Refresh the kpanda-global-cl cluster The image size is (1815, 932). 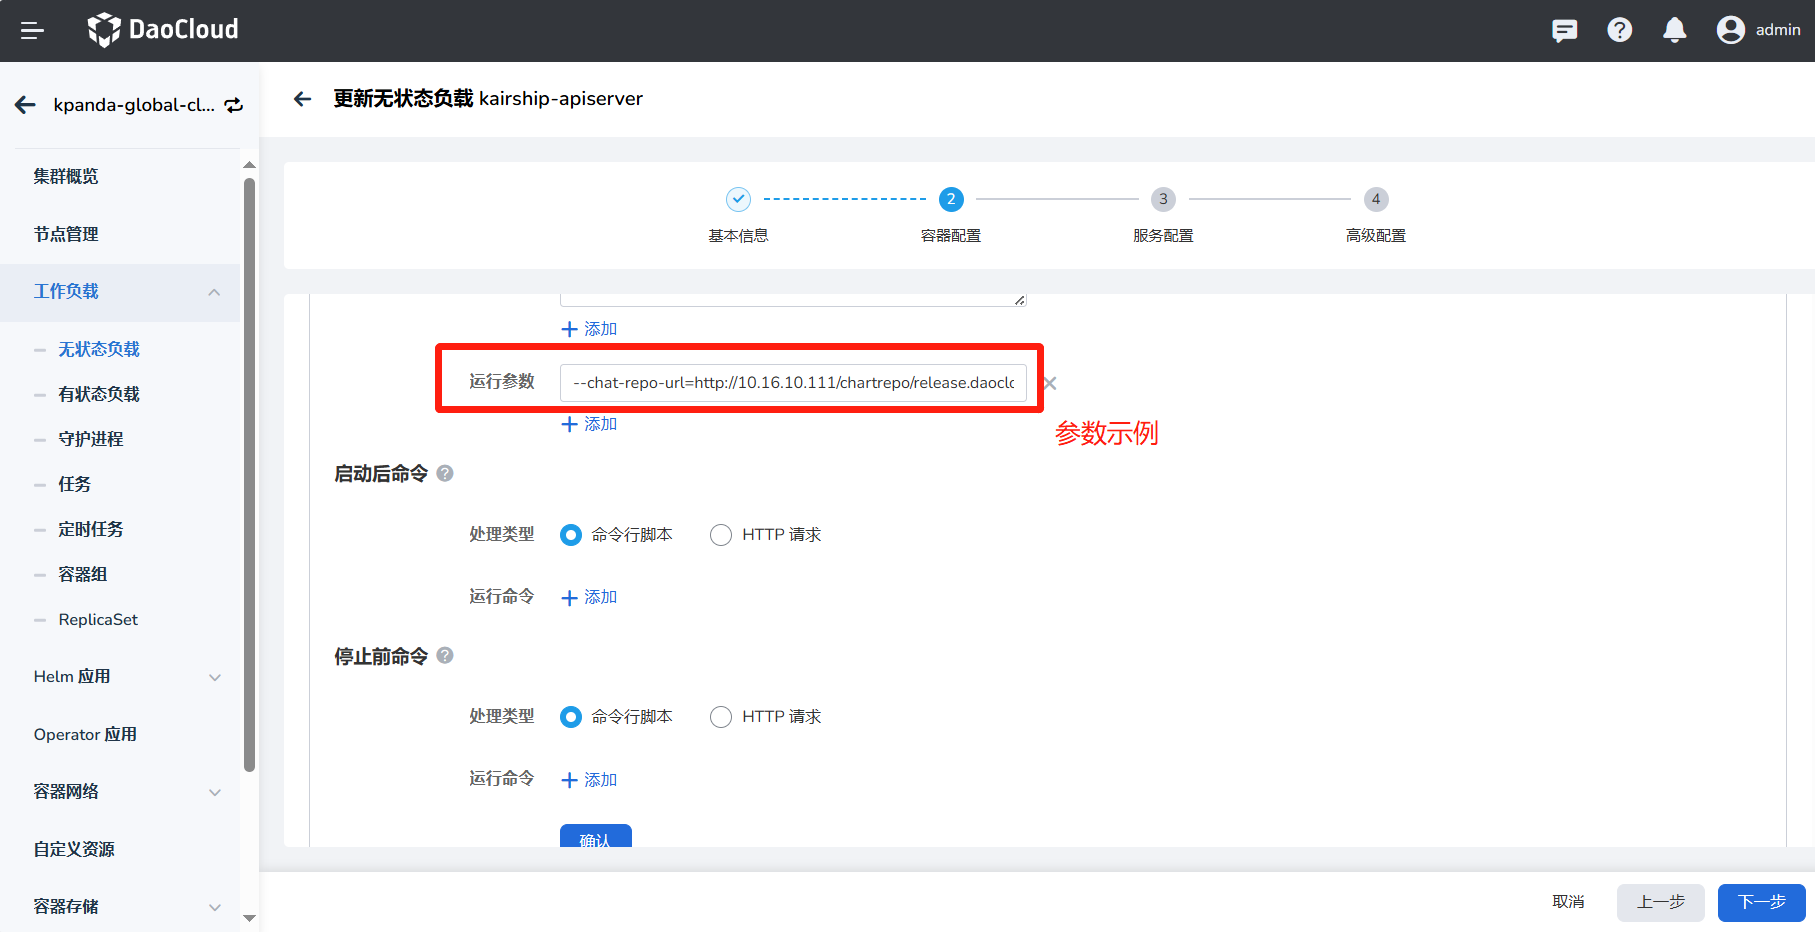click(234, 104)
